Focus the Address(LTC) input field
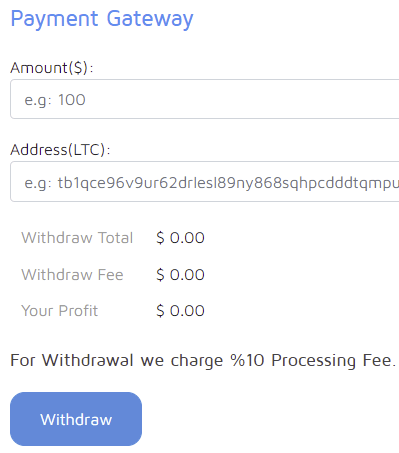Screen dimensions: 399x453 click(205, 182)
